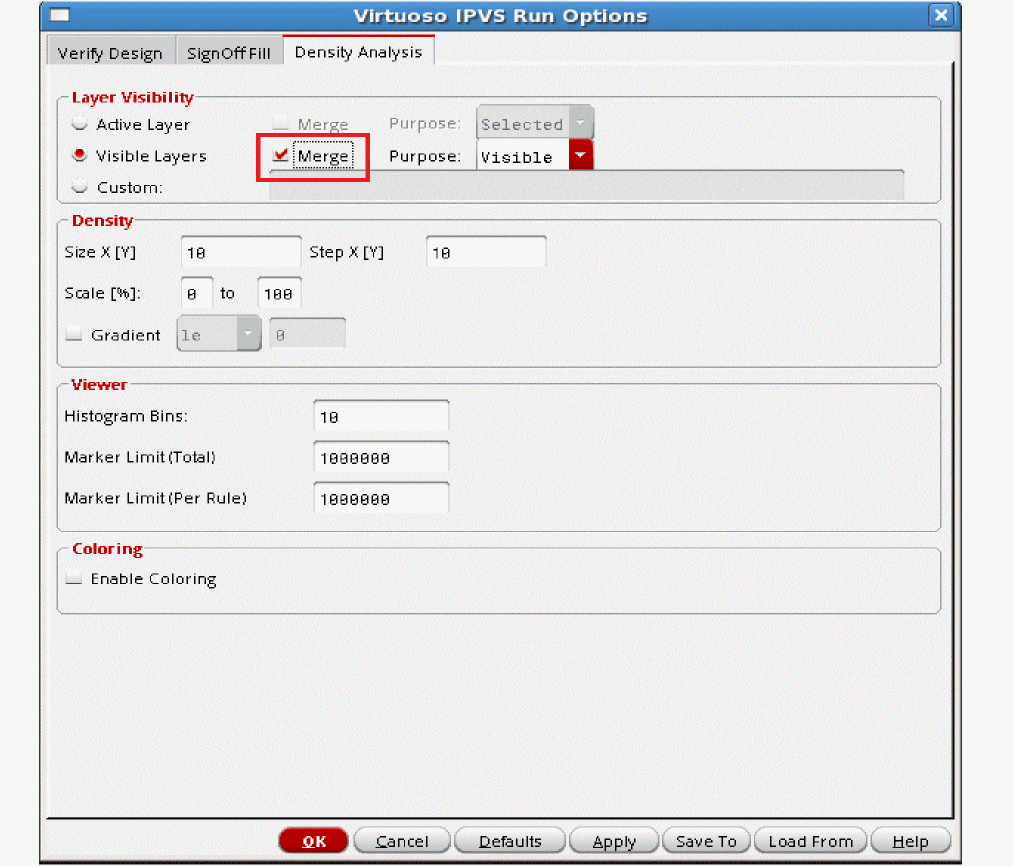1013x866 pixels.
Task: Toggle the Merge checkbox for Active Layer
Action: 280,123
